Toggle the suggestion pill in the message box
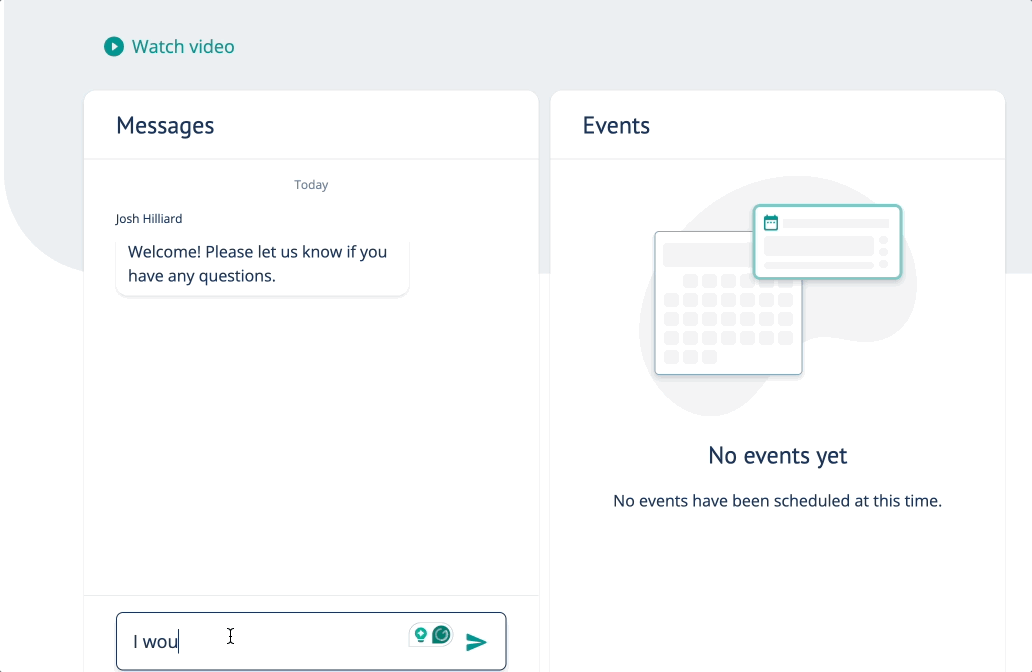Viewport: 1032px width, 672px height. pyautogui.click(x=430, y=634)
